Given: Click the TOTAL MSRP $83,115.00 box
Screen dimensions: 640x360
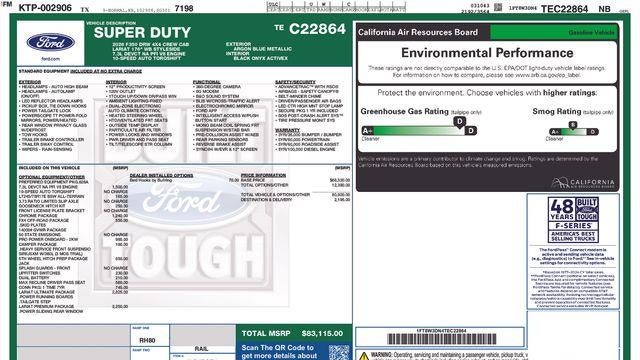Looking at the screenshot, I should 293,333.
